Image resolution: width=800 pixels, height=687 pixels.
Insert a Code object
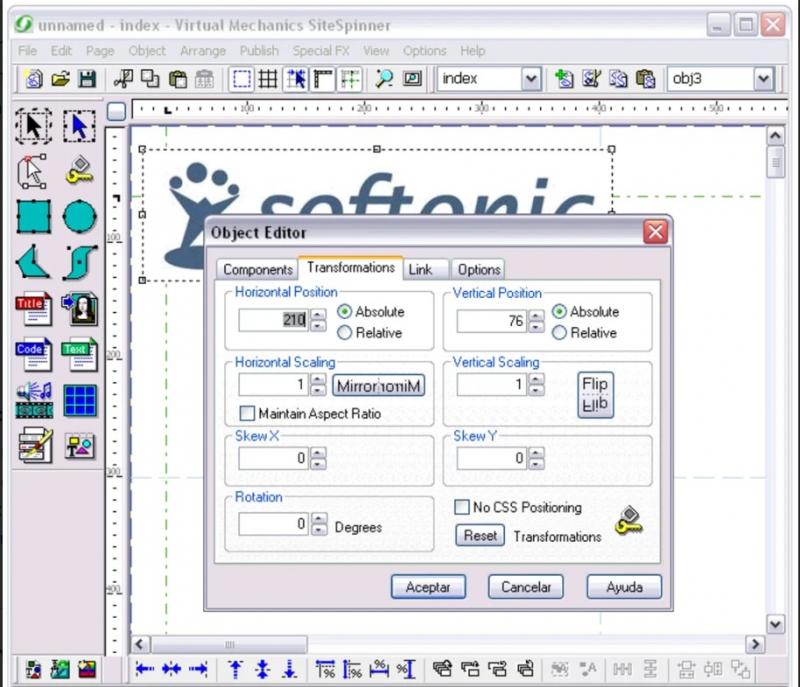33,354
